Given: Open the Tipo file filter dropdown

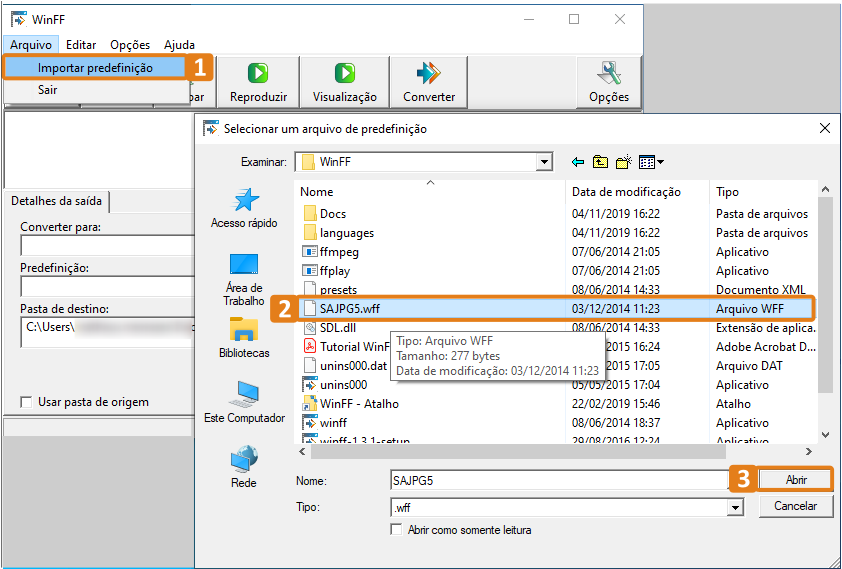Looking at the screenshot, I should point(735,508).
